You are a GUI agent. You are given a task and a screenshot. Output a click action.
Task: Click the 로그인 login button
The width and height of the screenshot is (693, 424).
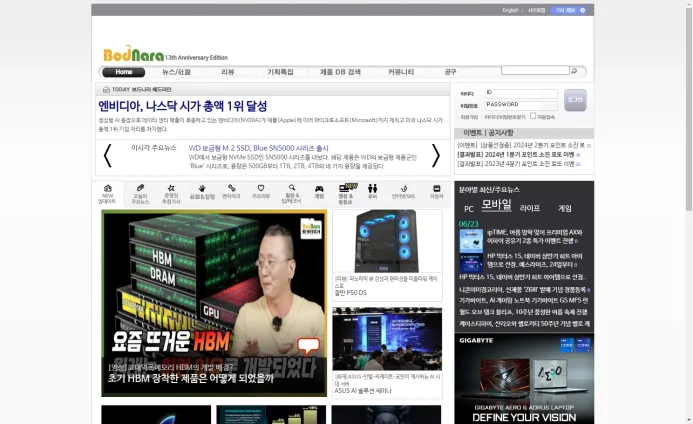(575, 100)
